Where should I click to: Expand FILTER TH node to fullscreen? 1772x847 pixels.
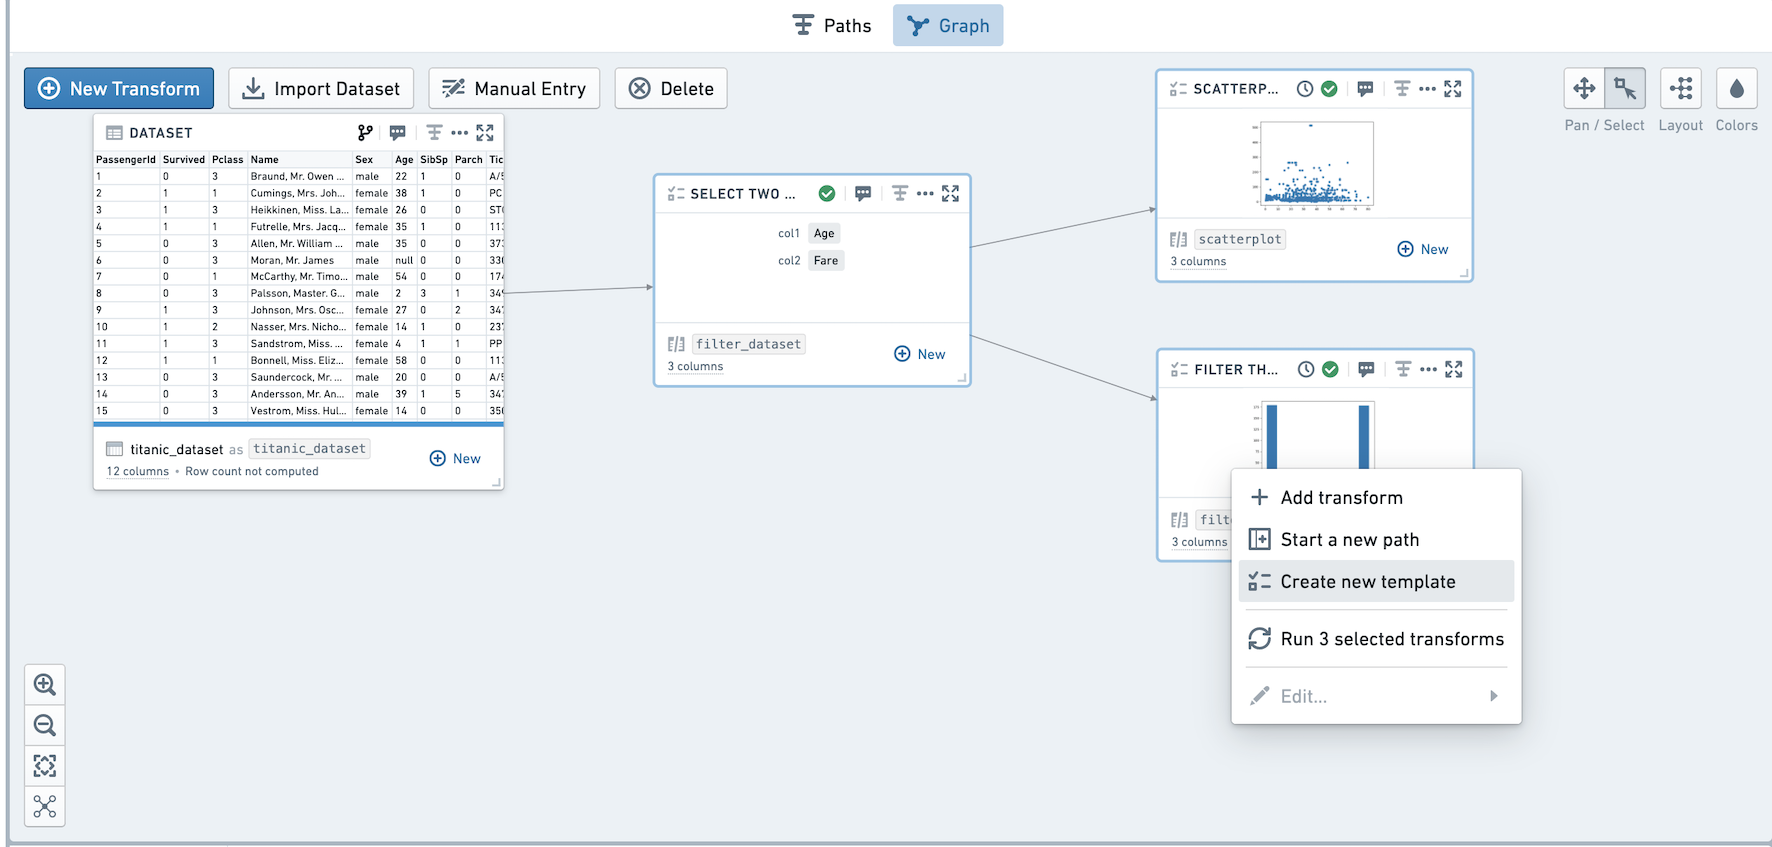(1454, 369)
